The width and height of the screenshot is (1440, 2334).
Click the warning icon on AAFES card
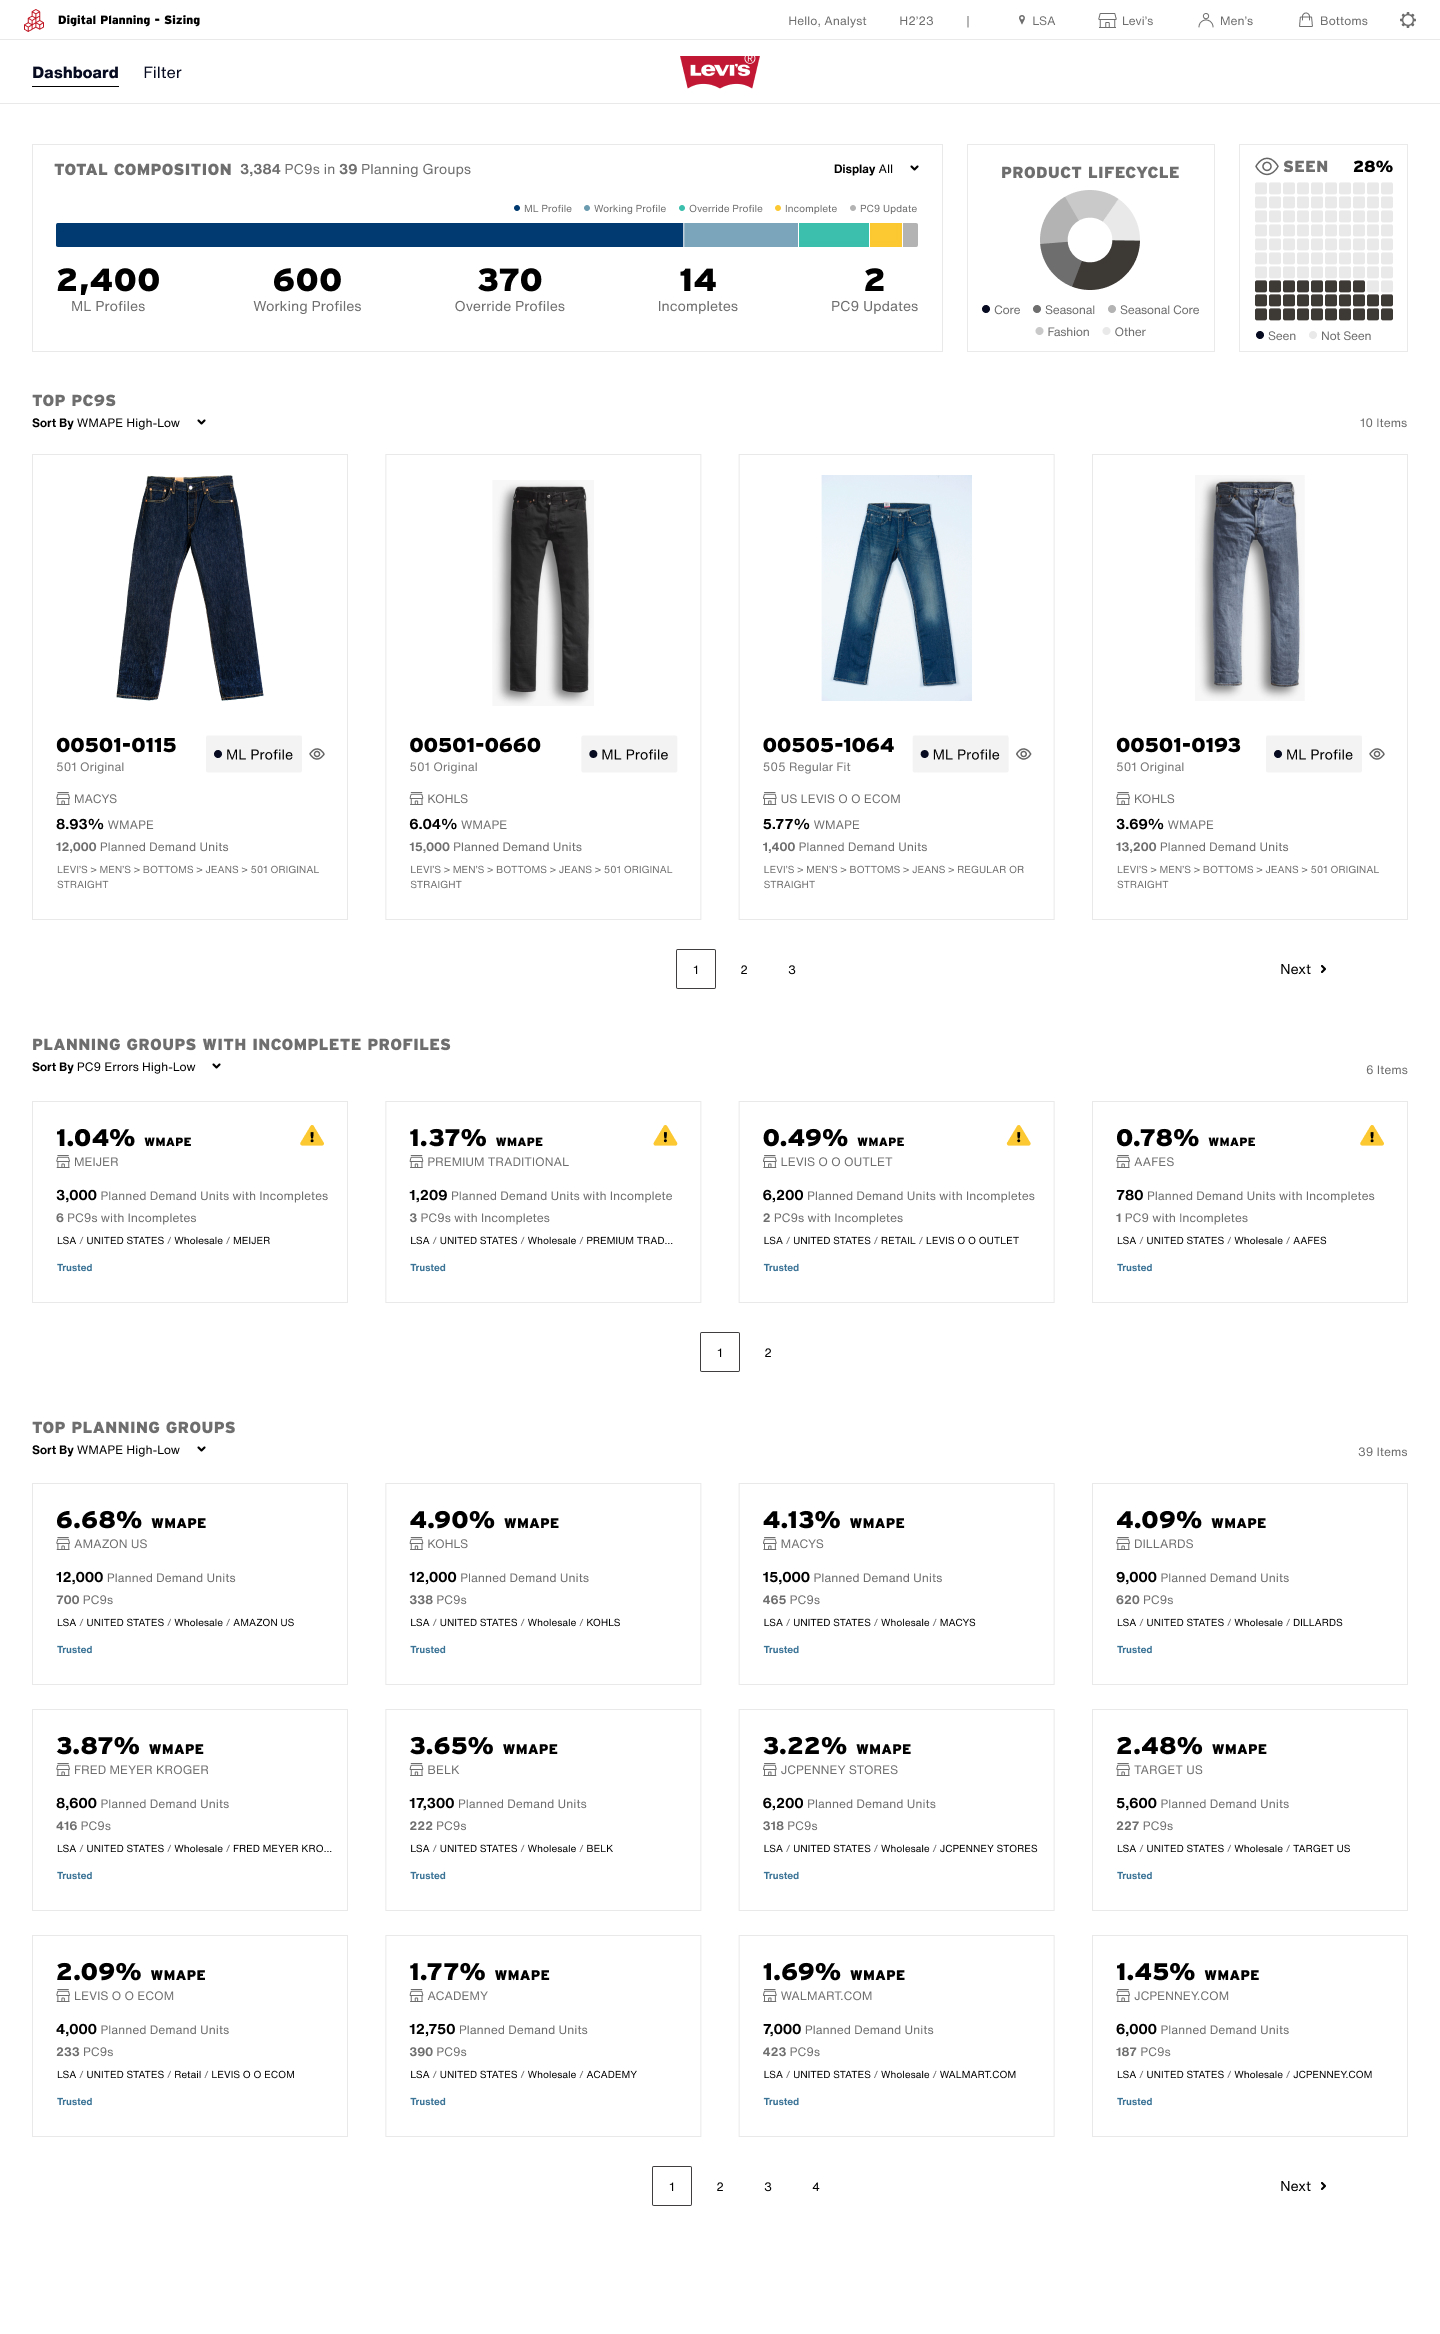coord(1372,1137)
